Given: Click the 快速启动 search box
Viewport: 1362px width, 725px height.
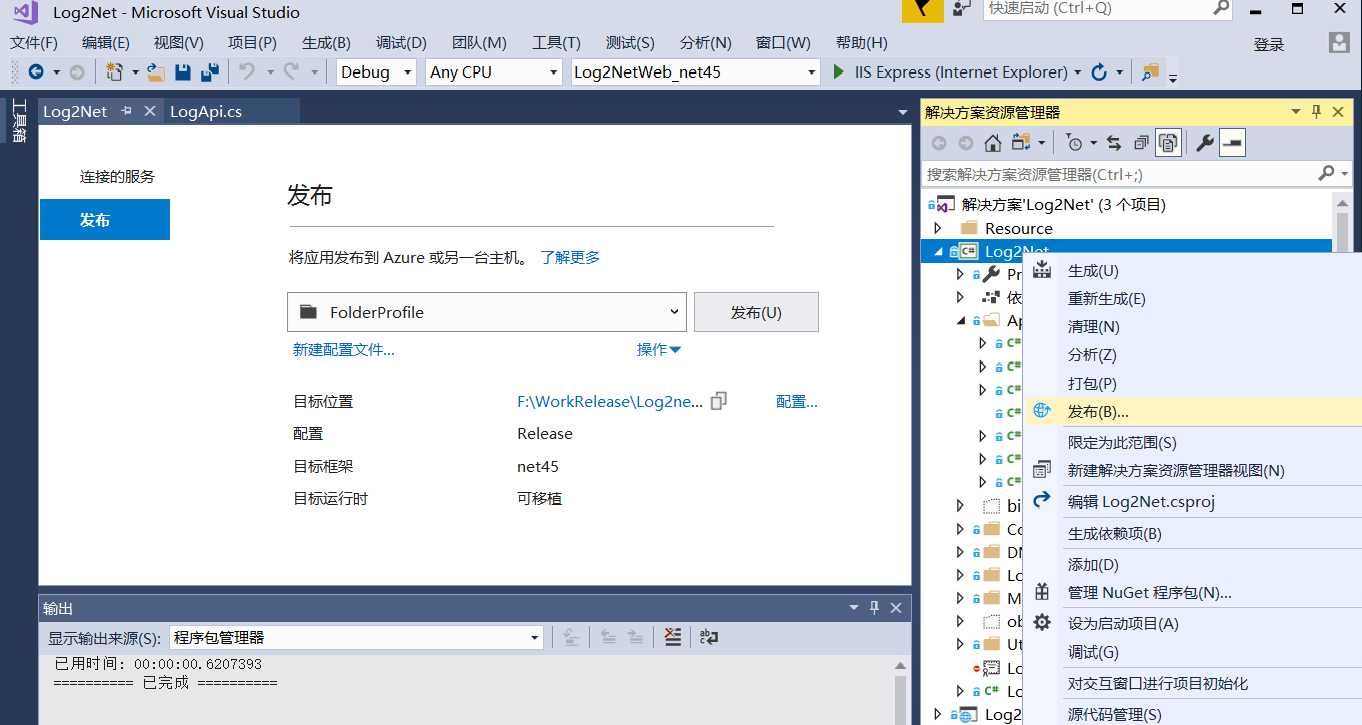Looking at the screenshot, I should (x=1108, y=9).
